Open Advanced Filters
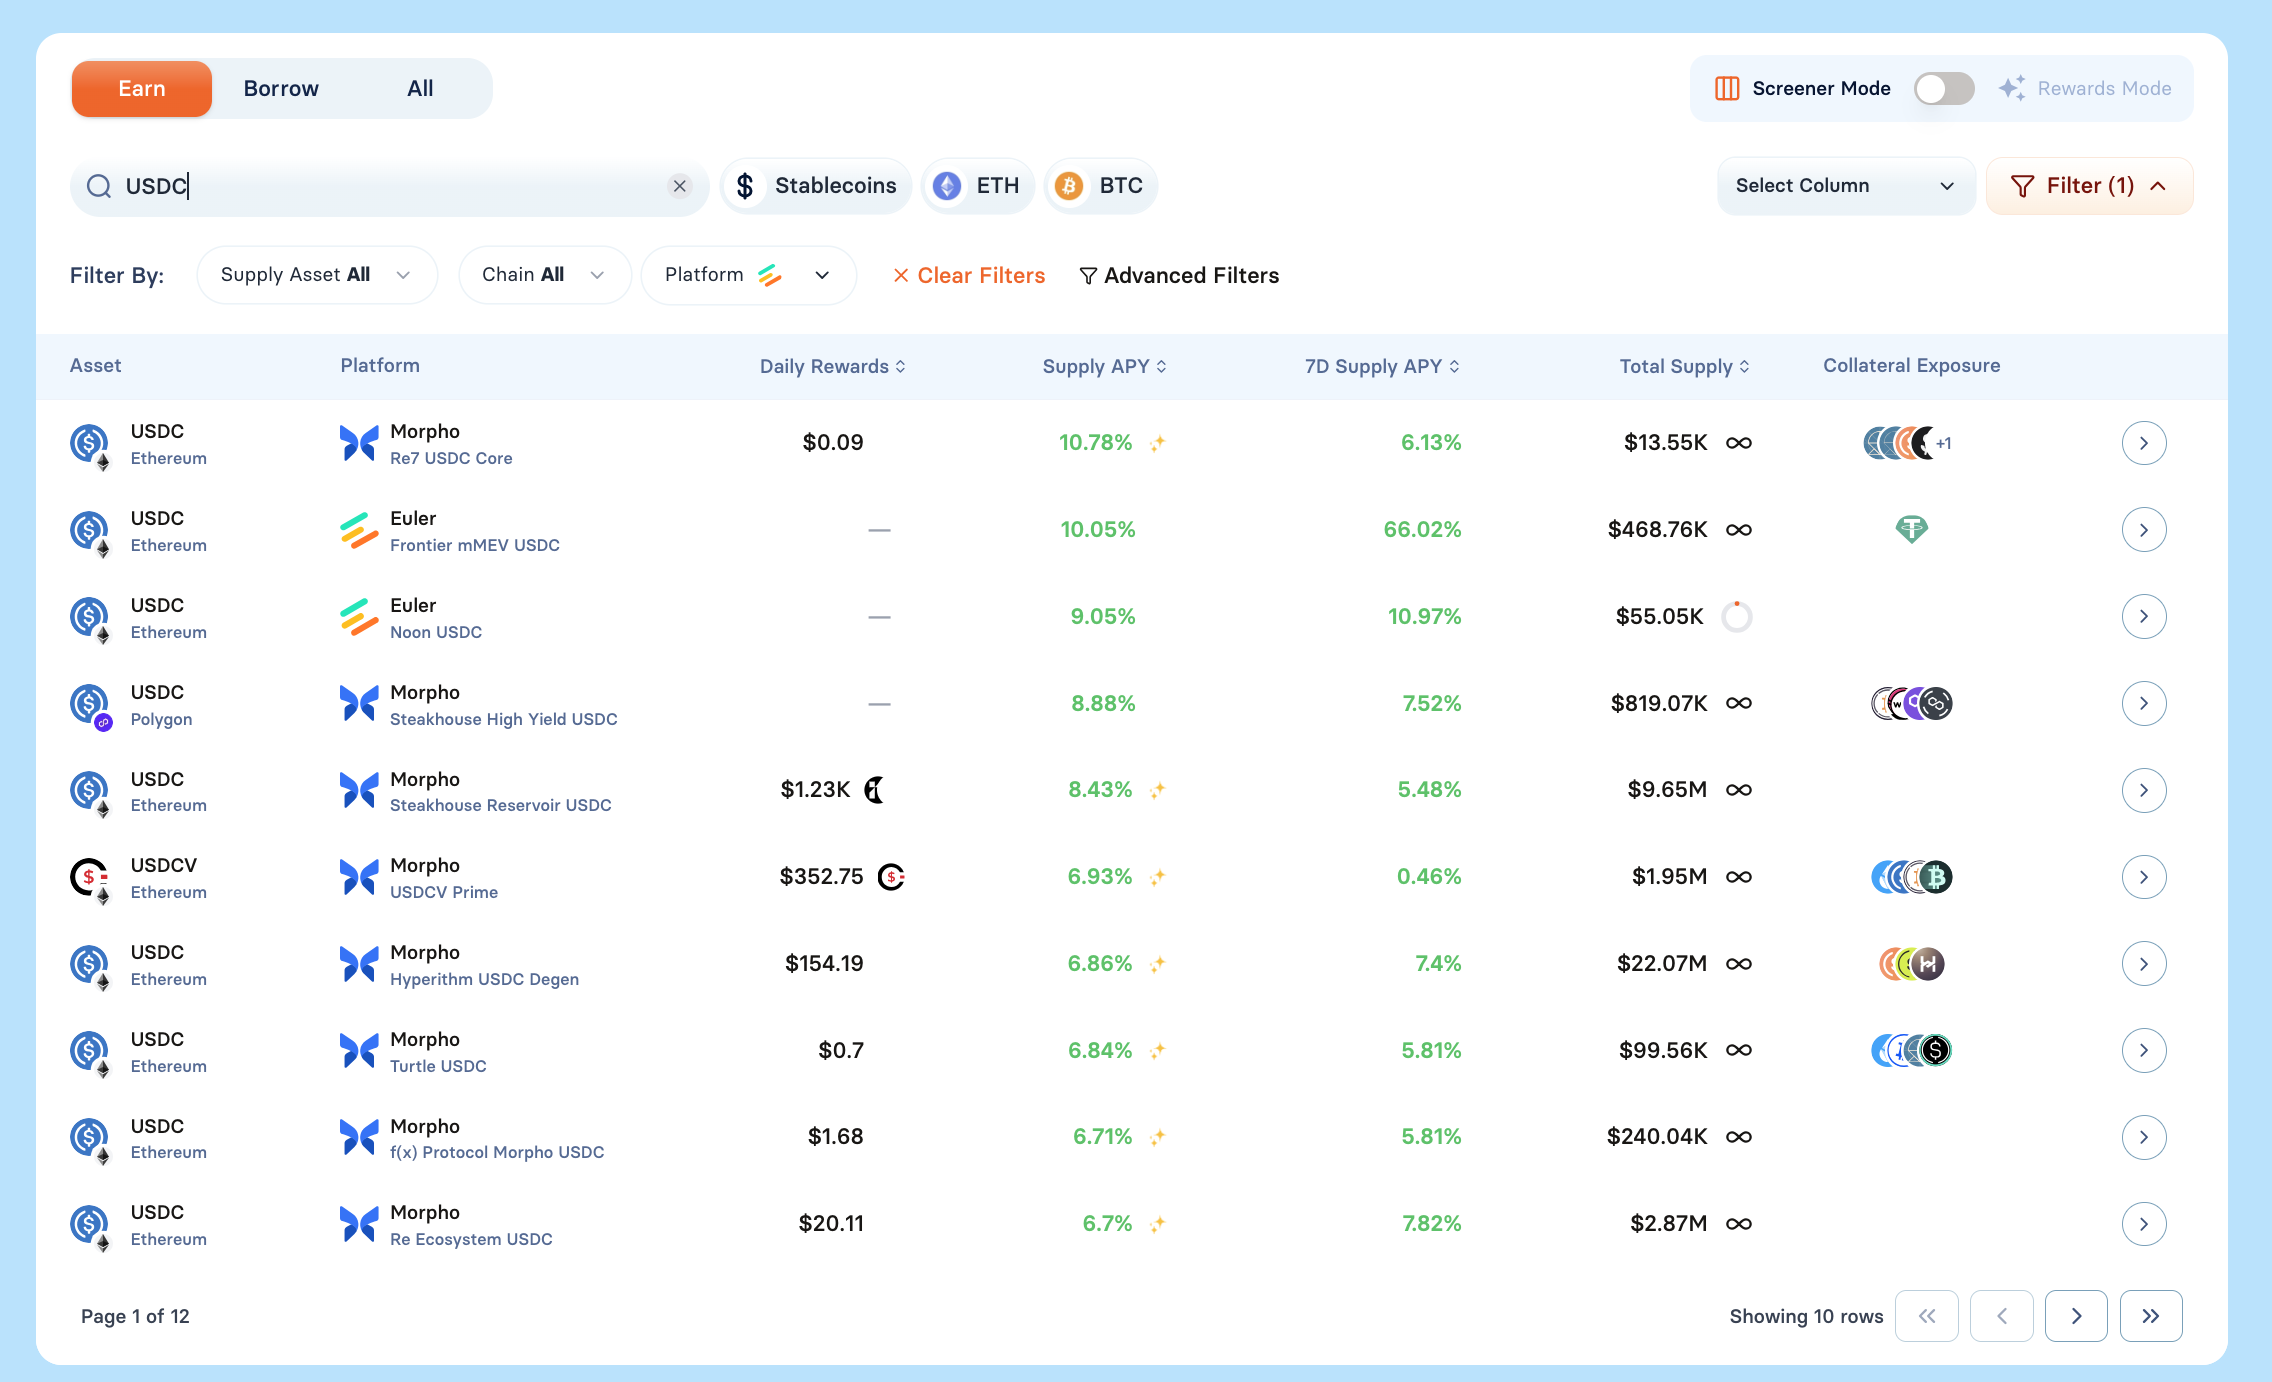Viewport: 2272px width, 1382px height. pyautogui.click(x=1179, y=275)
